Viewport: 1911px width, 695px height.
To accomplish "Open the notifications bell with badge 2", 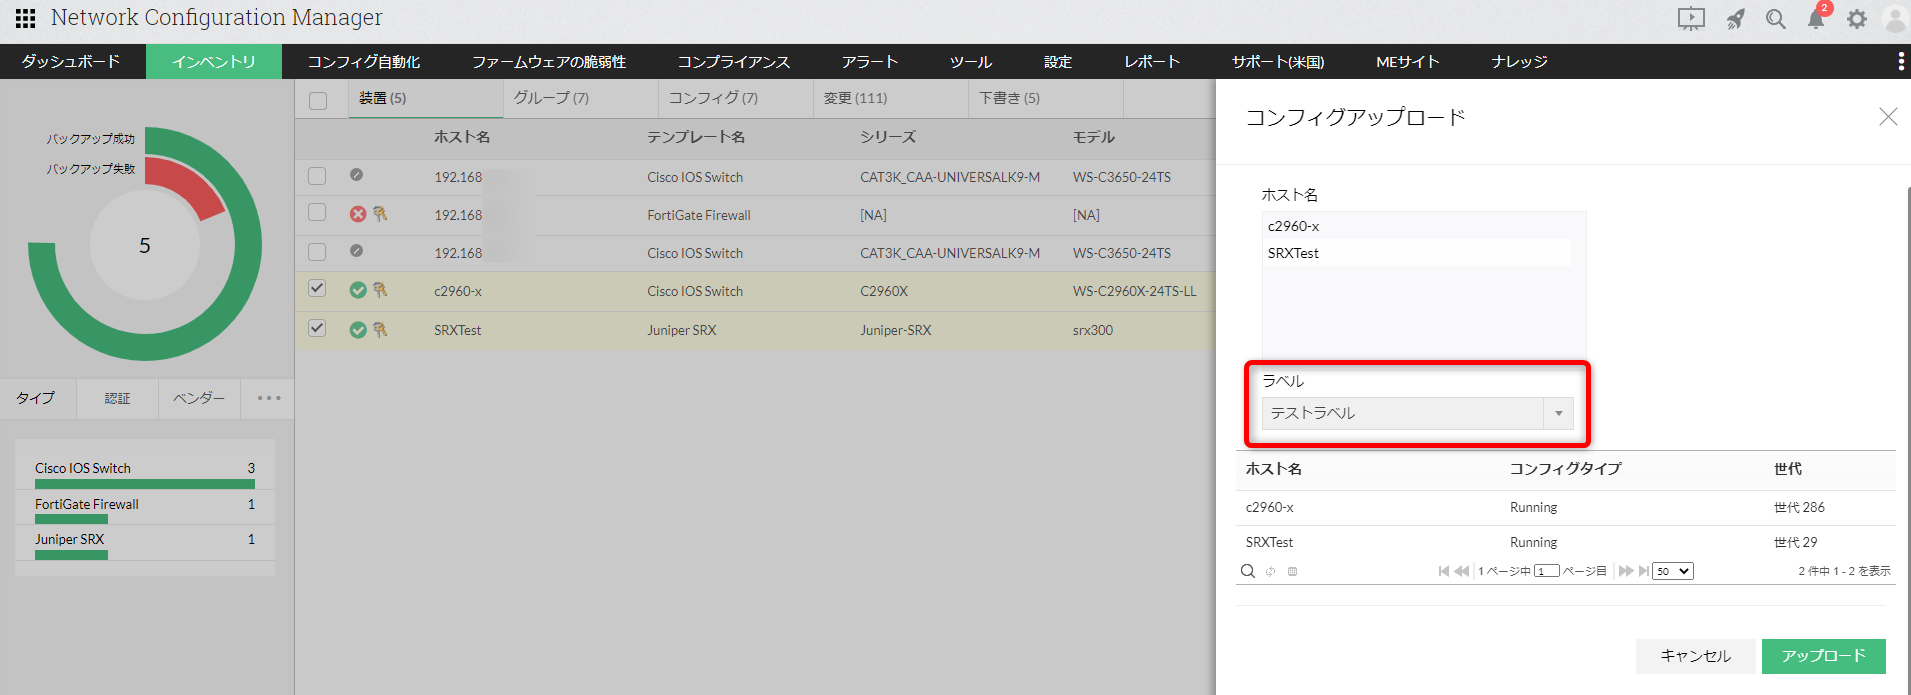I will [1816, 19].
